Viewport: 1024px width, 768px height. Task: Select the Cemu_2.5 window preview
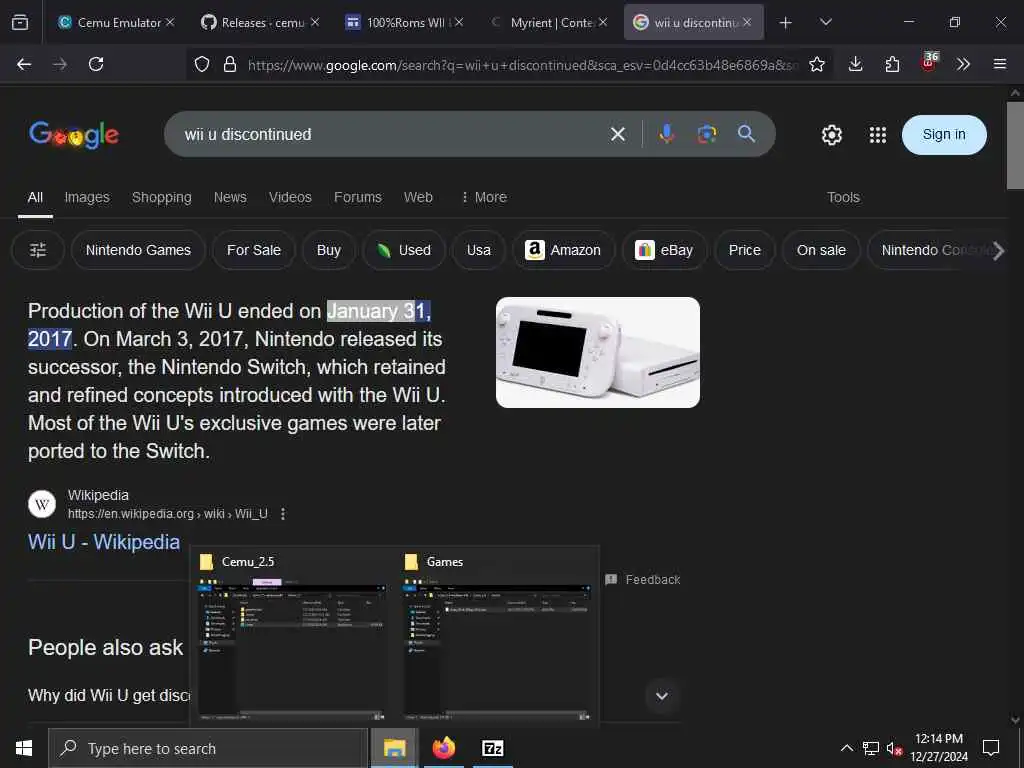(x=292, y=635)
